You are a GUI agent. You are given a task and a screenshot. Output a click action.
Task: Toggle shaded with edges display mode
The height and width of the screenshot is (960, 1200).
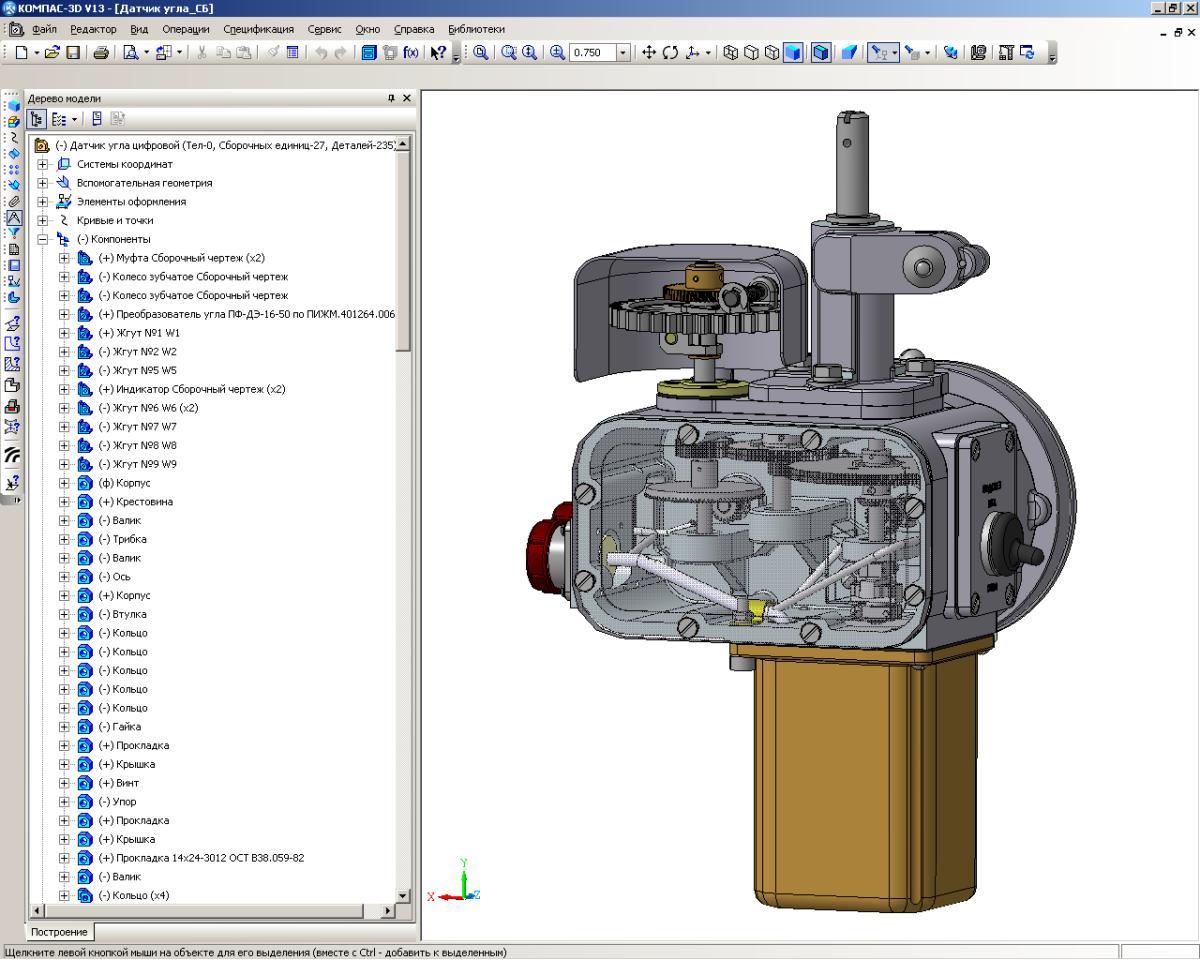820,53
